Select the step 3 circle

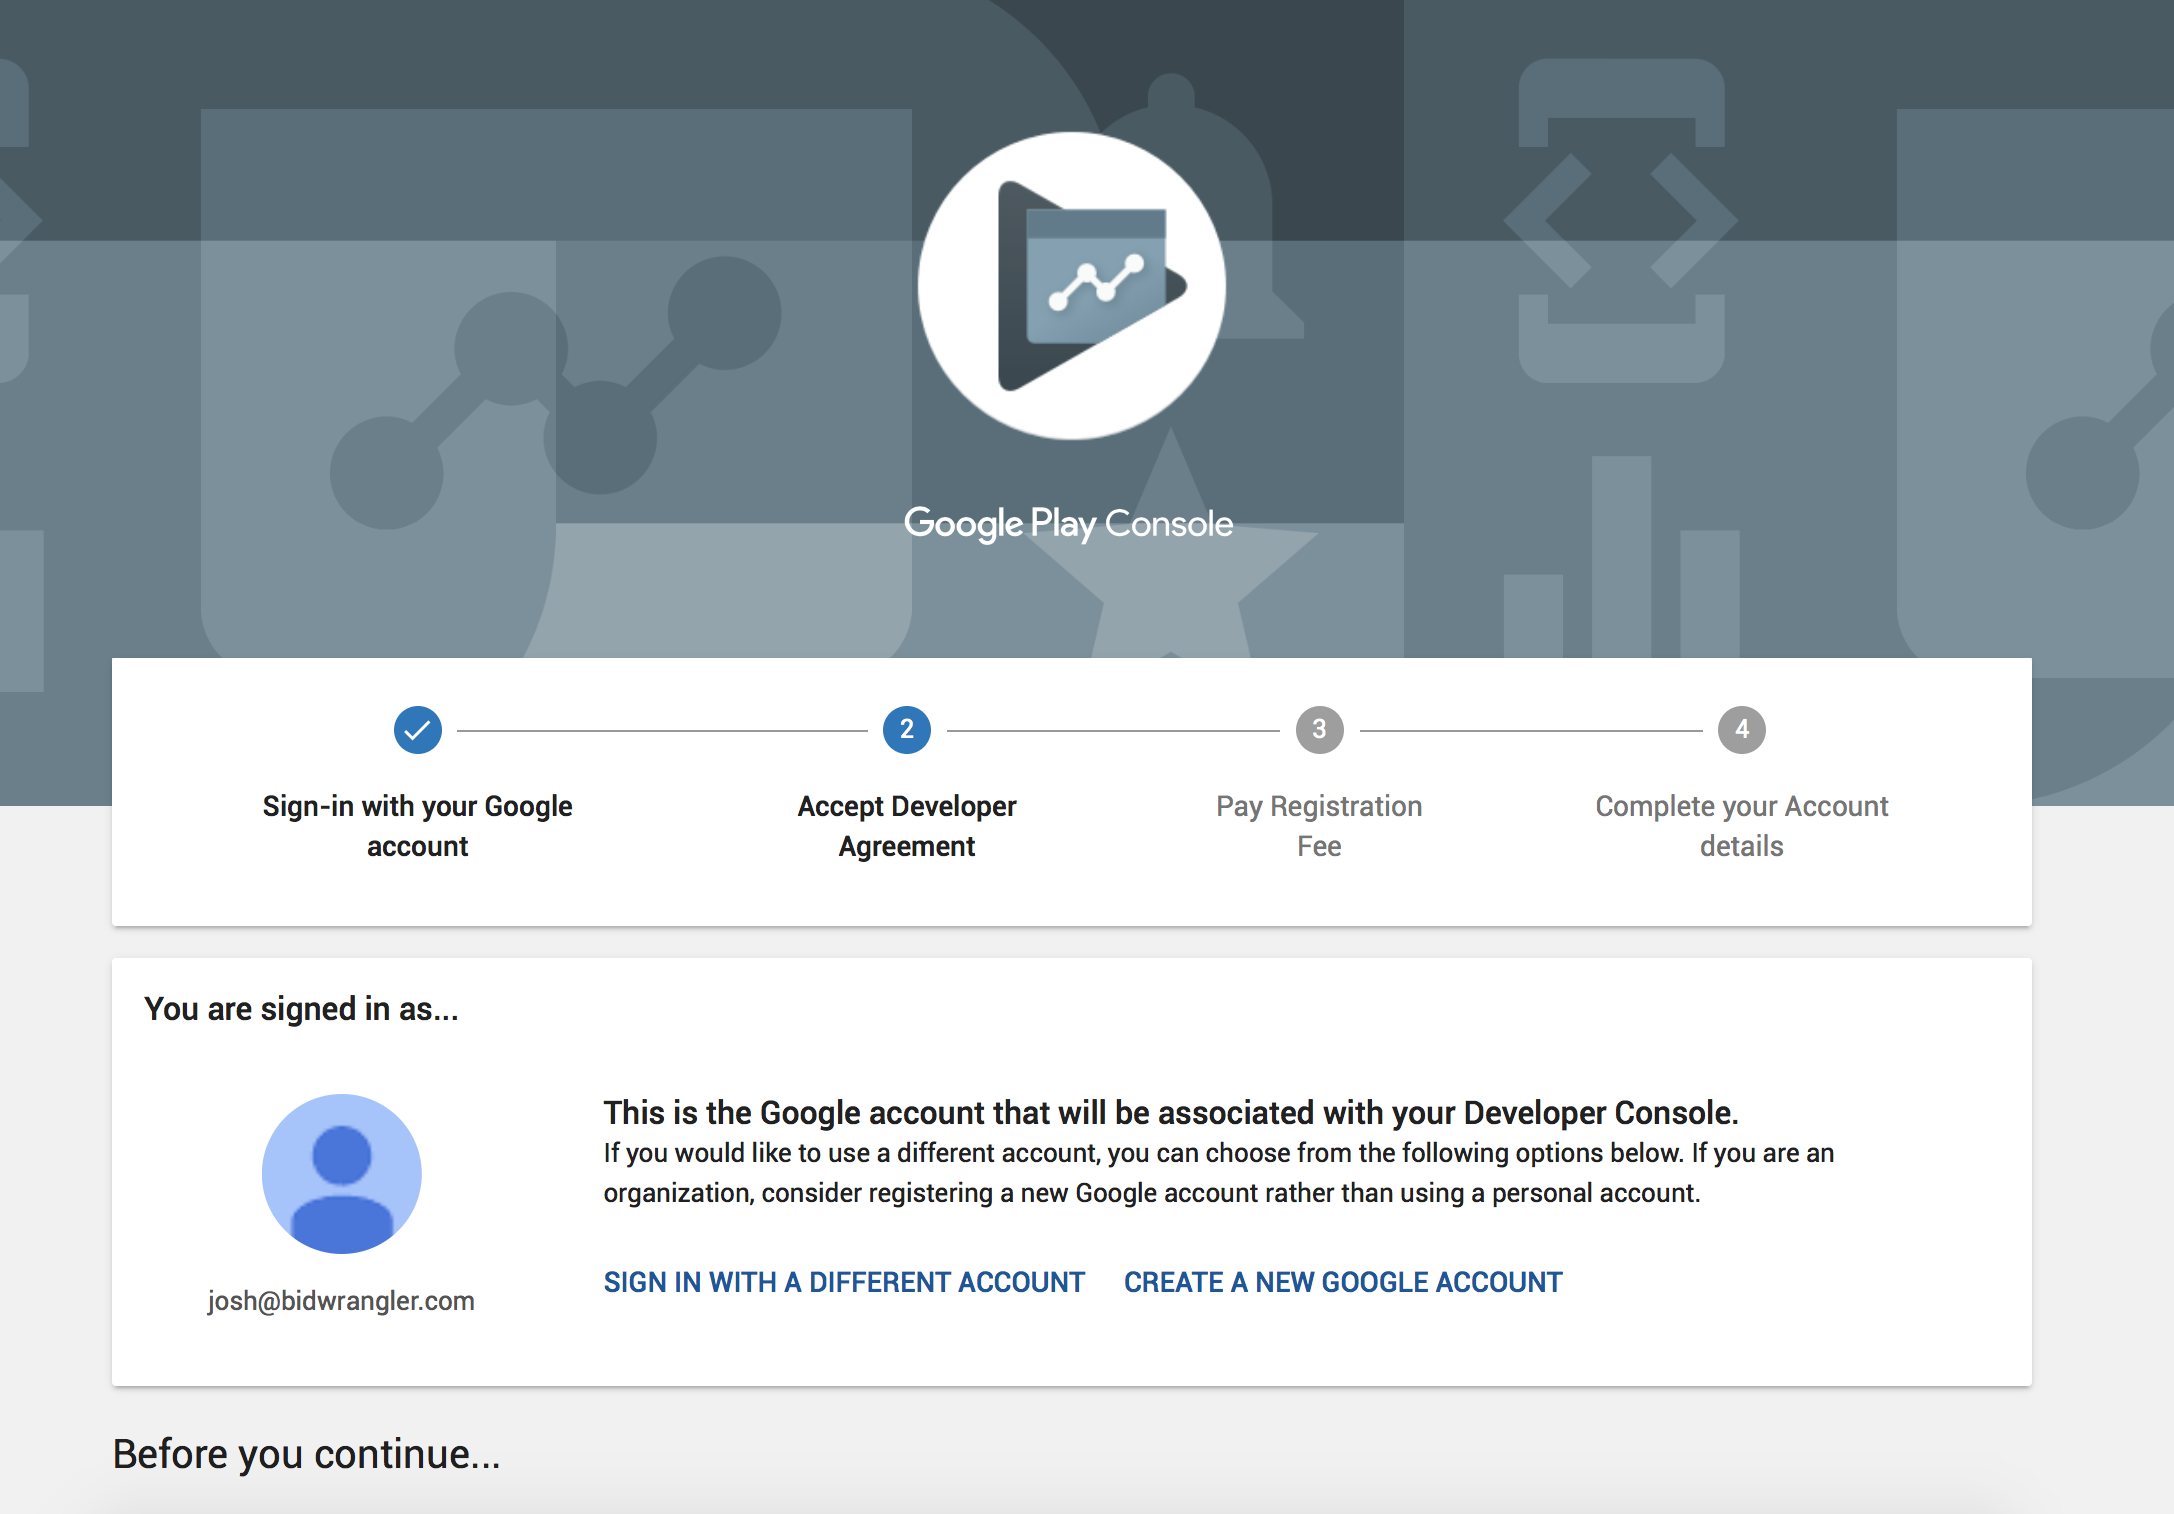(x=1319, y=730)
